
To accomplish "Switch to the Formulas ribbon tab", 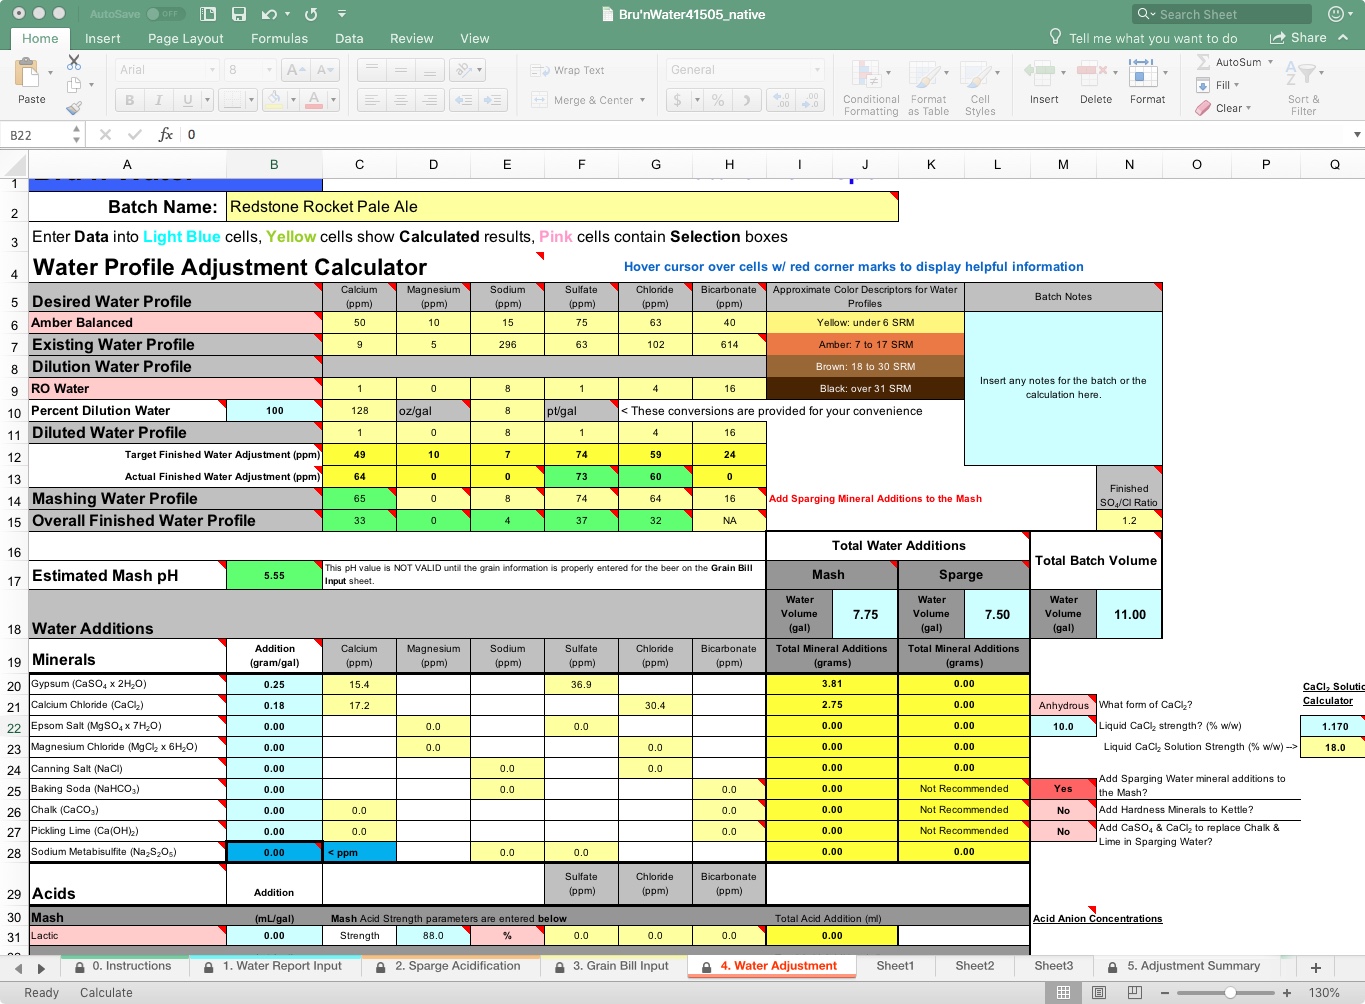I will coord(279,38).
